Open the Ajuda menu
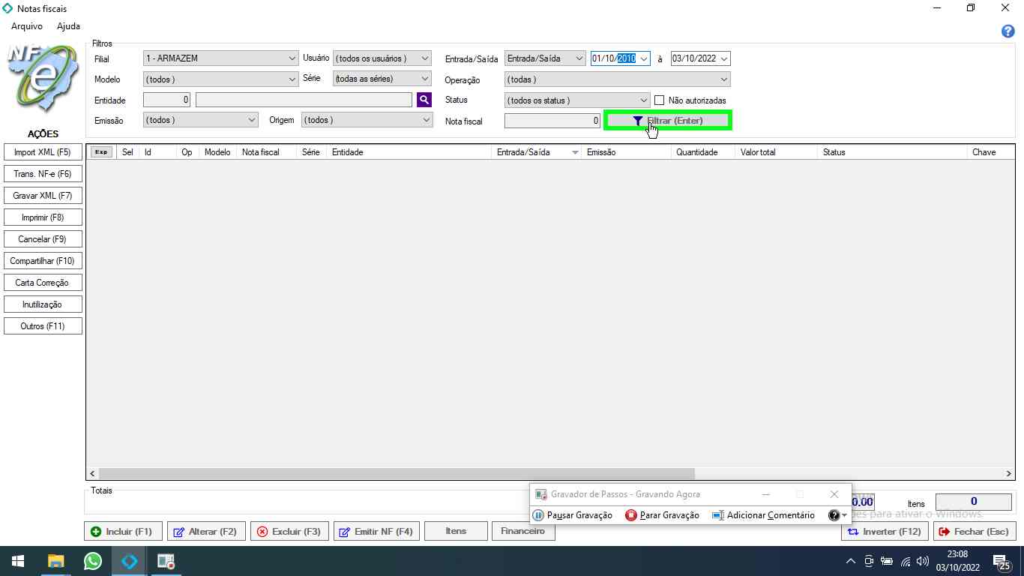The width and height of the screenshot is (1024, 576). pos(68,26)
